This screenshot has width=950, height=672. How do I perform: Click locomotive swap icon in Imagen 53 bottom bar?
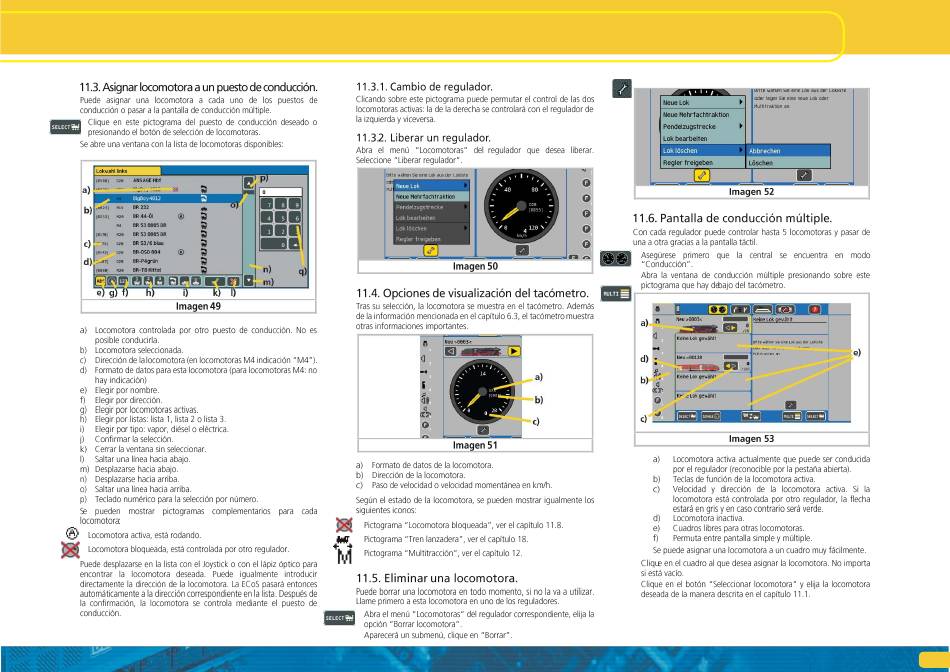pos(751,416)
